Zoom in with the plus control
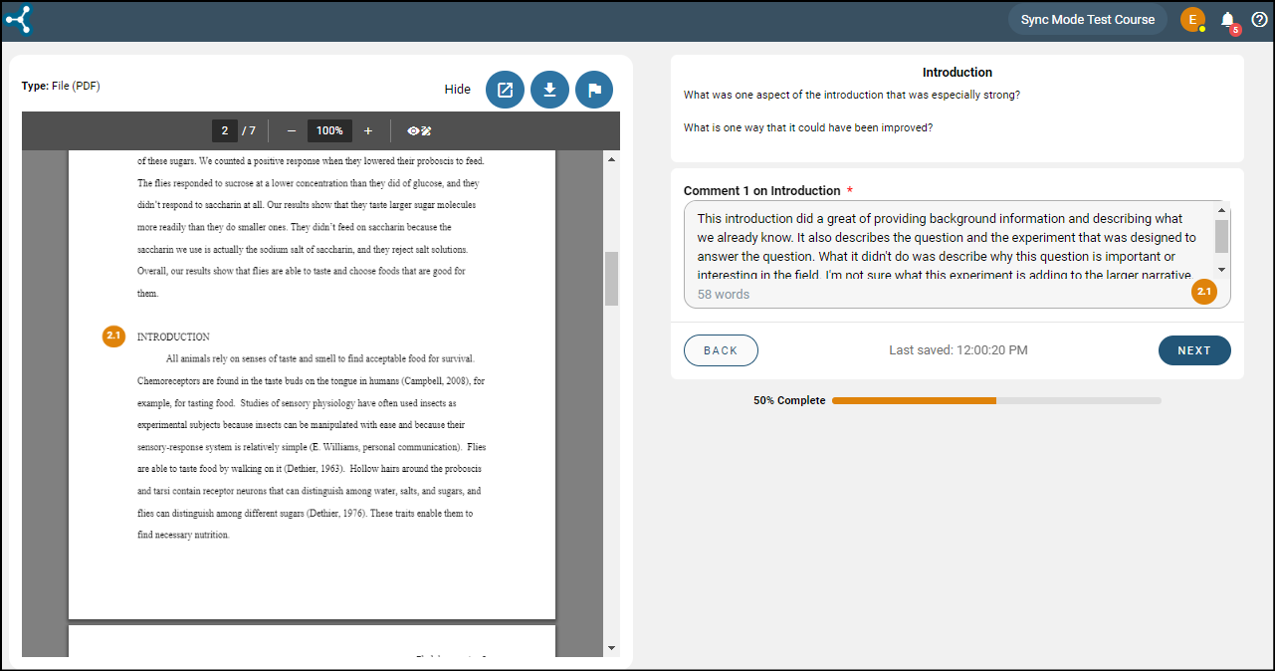Image resolution: width=1275 pixels, height=671 pixels. pyautogui.click(x=367, y=130)
